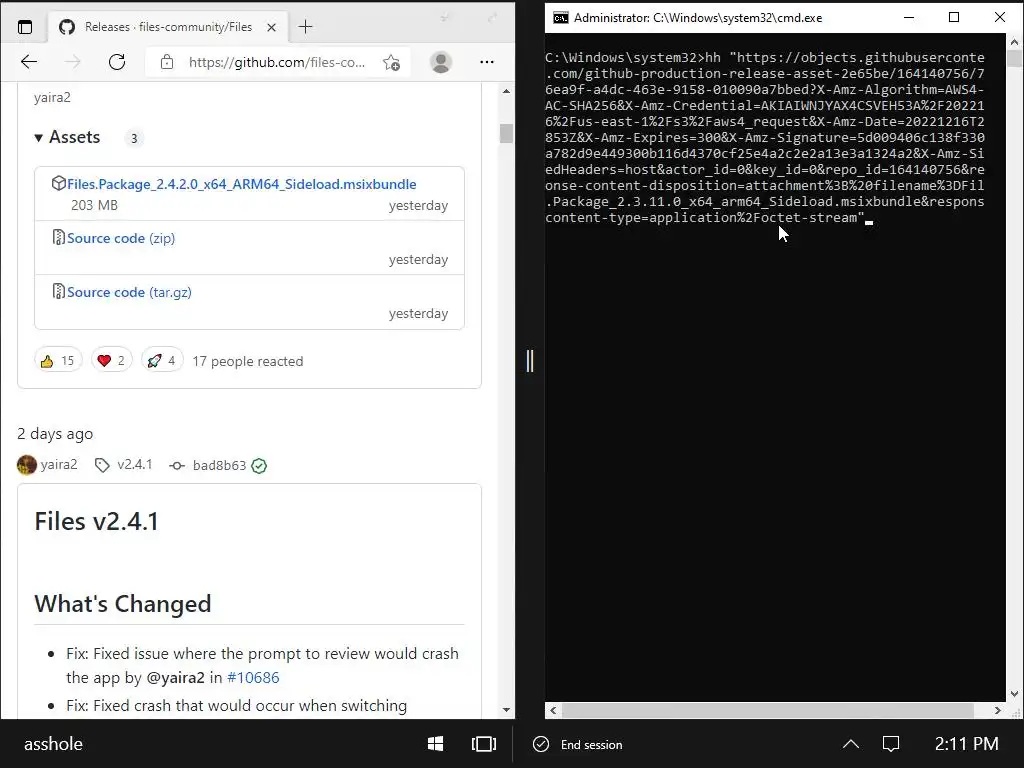Select the Releases files-community/Files tab
This screenshot has height=768, width=1024.
point(167,27)
